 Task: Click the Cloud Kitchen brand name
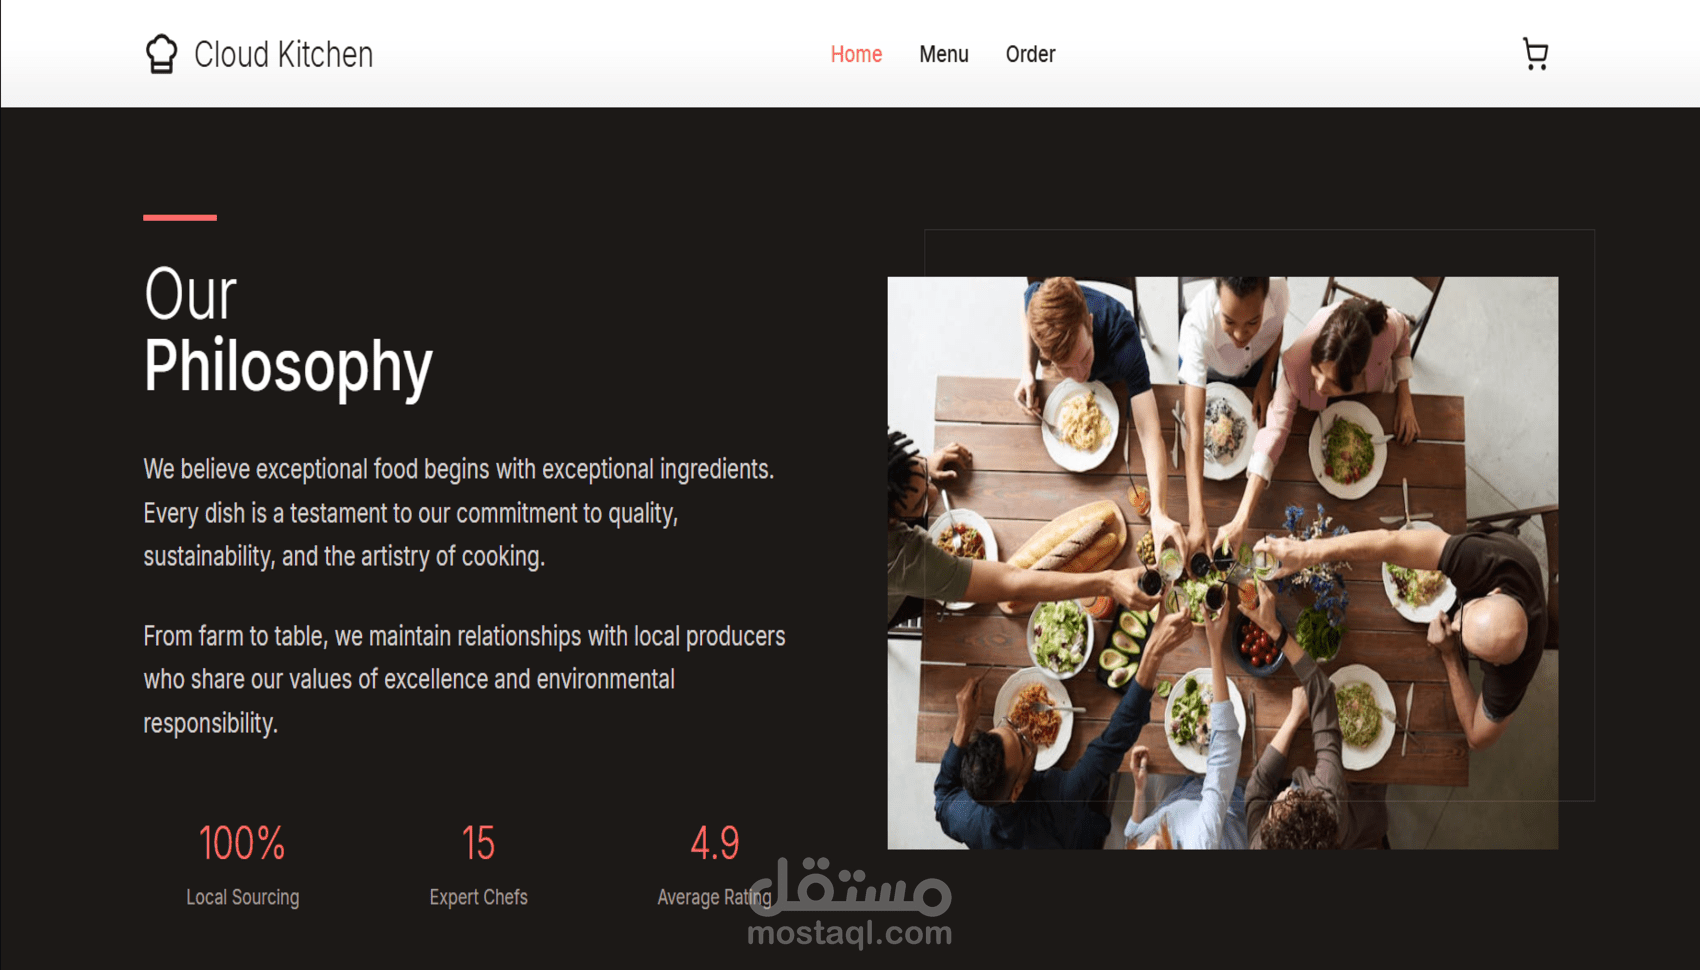[283, 54]
